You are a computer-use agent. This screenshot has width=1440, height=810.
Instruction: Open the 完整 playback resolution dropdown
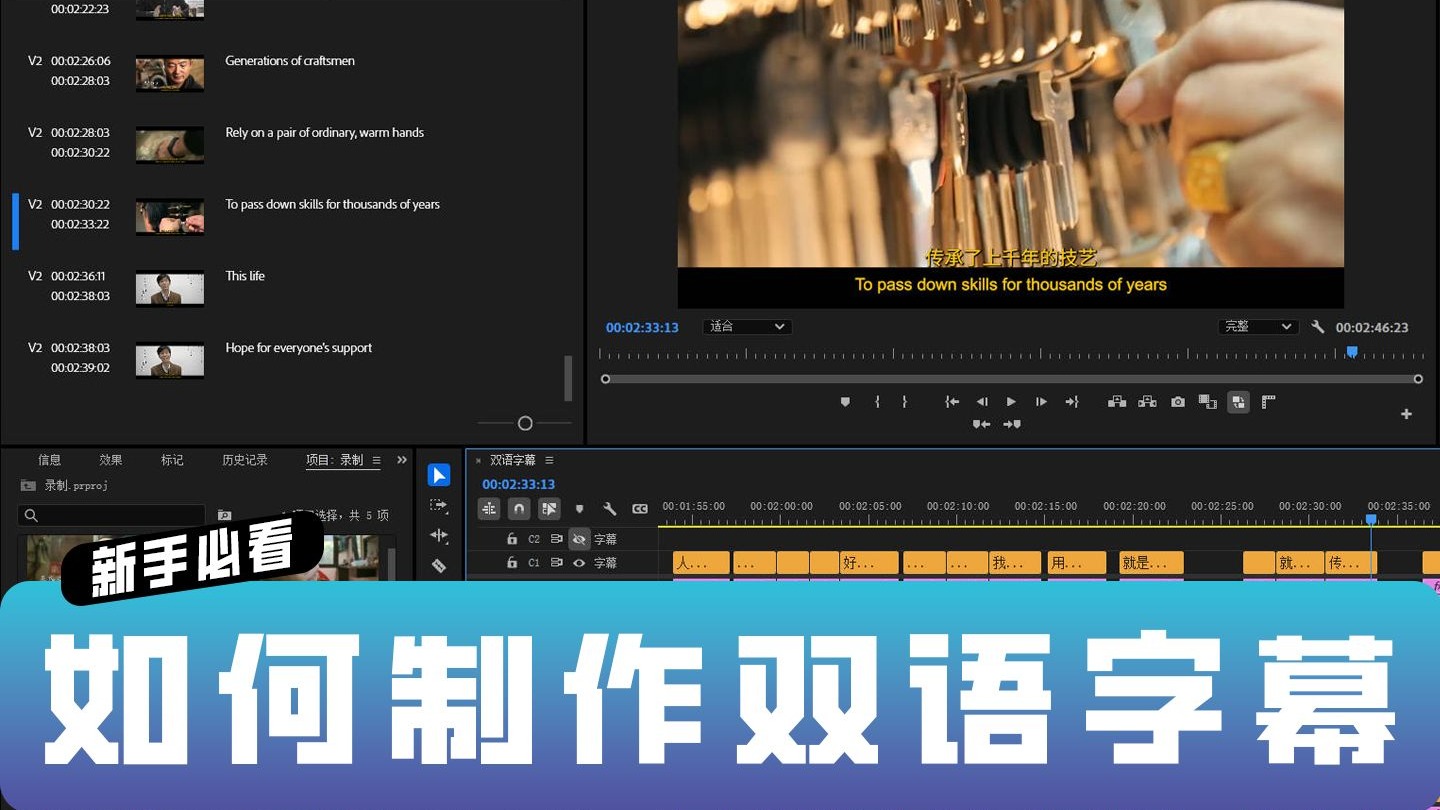point(1258,326)
